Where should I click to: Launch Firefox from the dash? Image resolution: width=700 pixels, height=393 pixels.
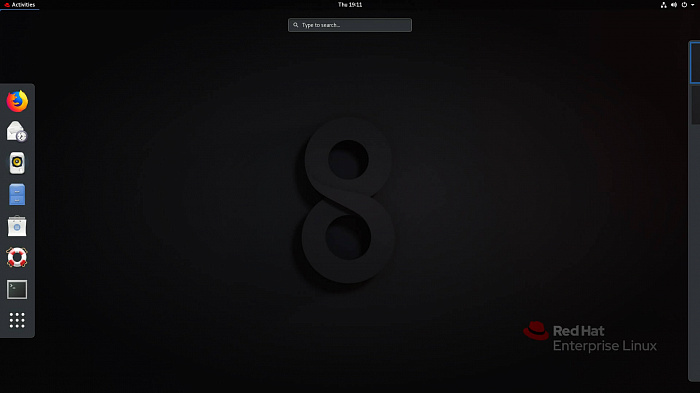(x=17, y=101)
